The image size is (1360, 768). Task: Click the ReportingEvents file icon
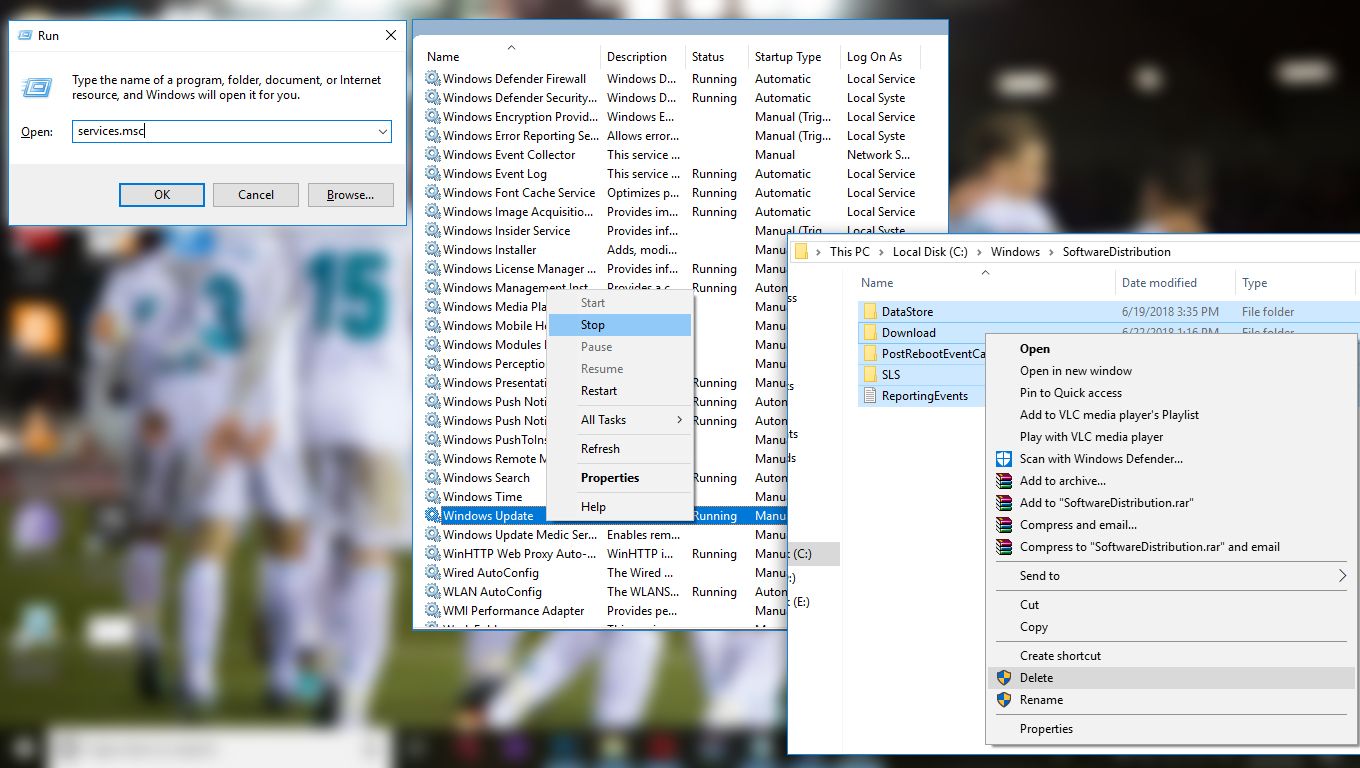coord(869,396)
